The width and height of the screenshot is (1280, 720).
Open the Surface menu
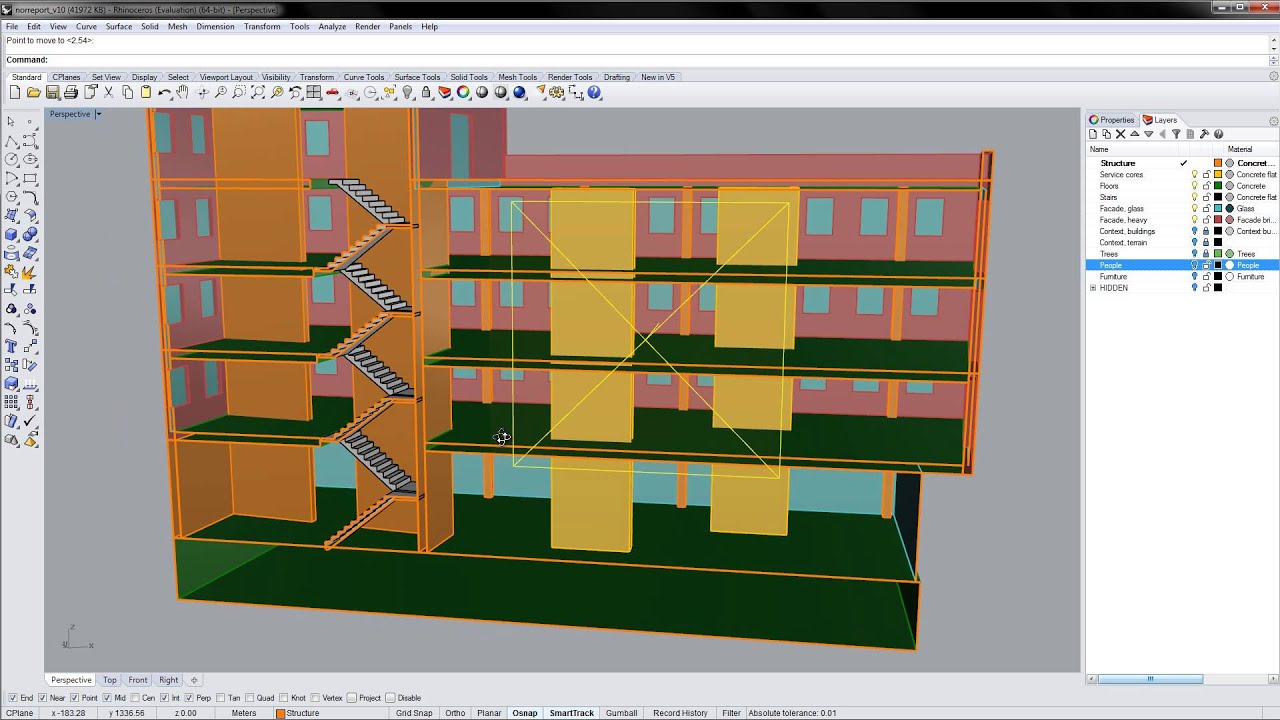(118, 26)
